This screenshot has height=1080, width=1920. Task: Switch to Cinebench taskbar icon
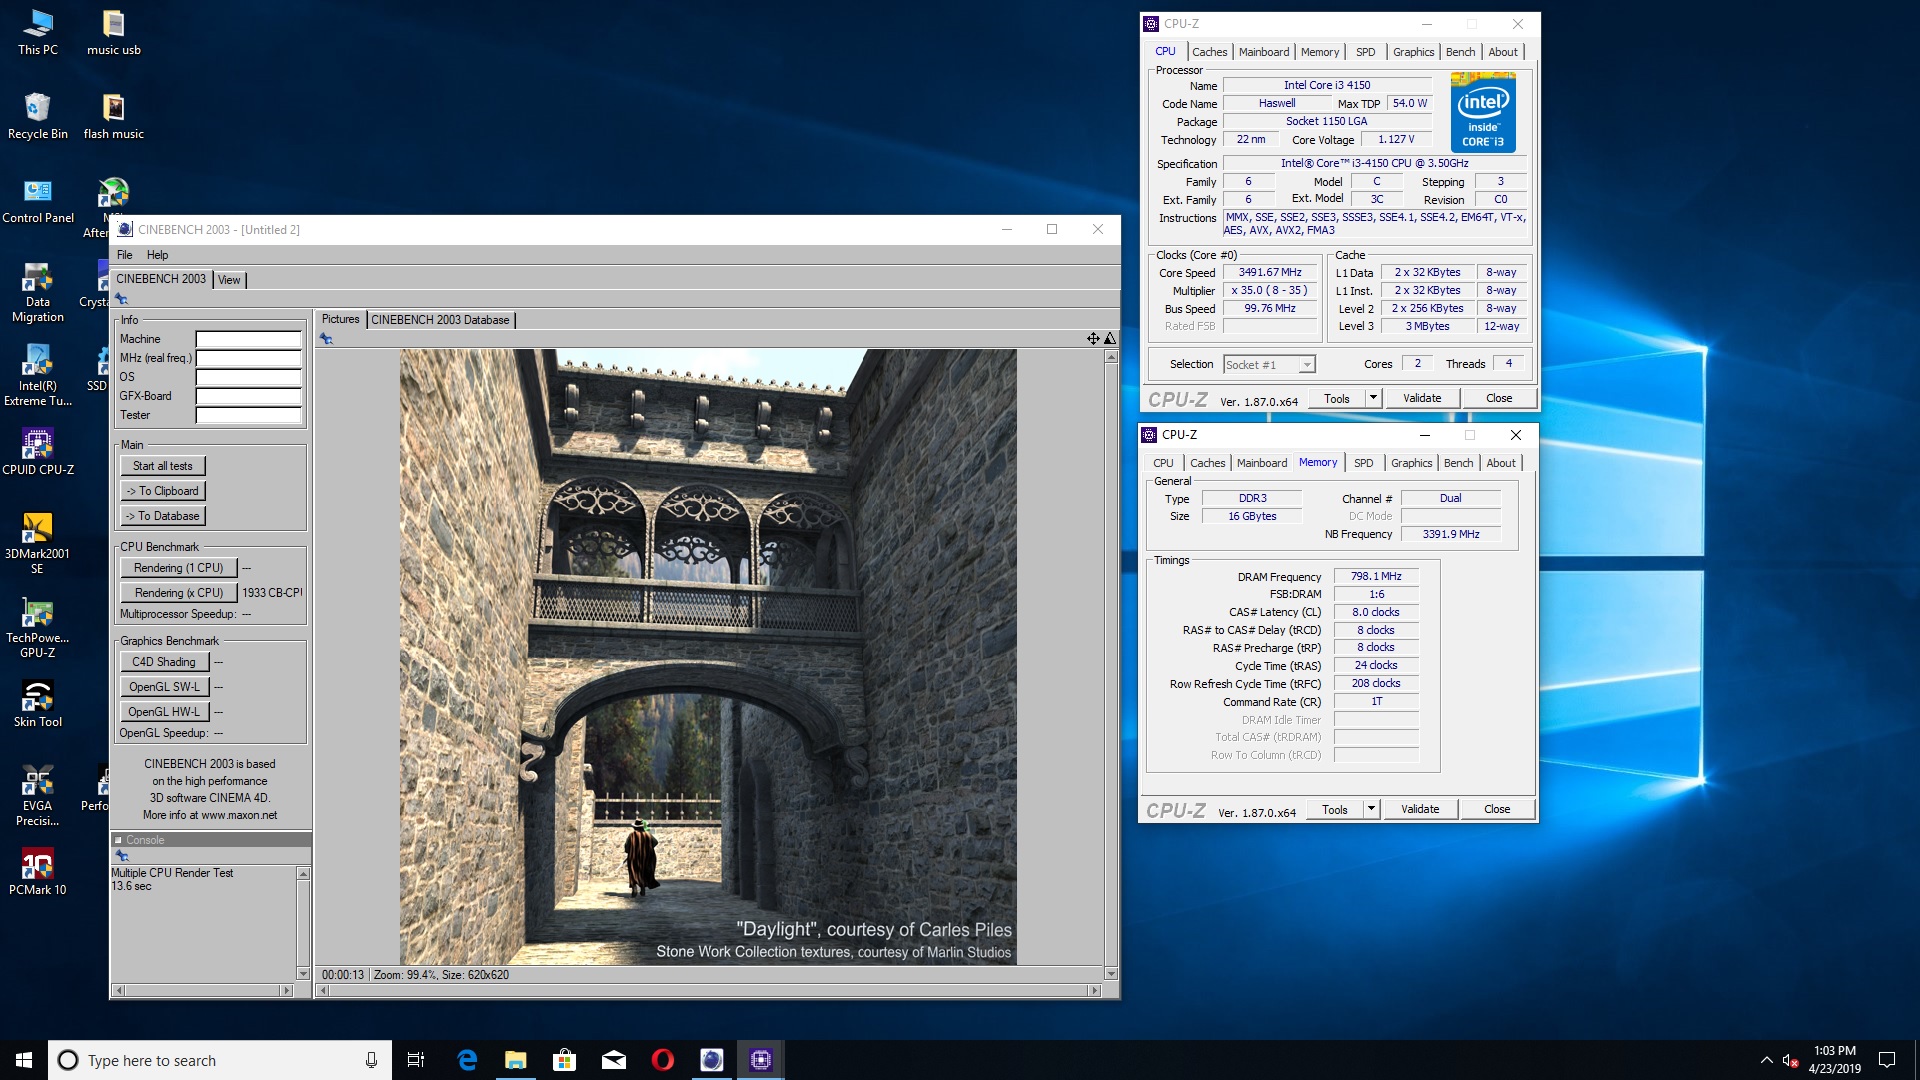[x=711, y=1060]
